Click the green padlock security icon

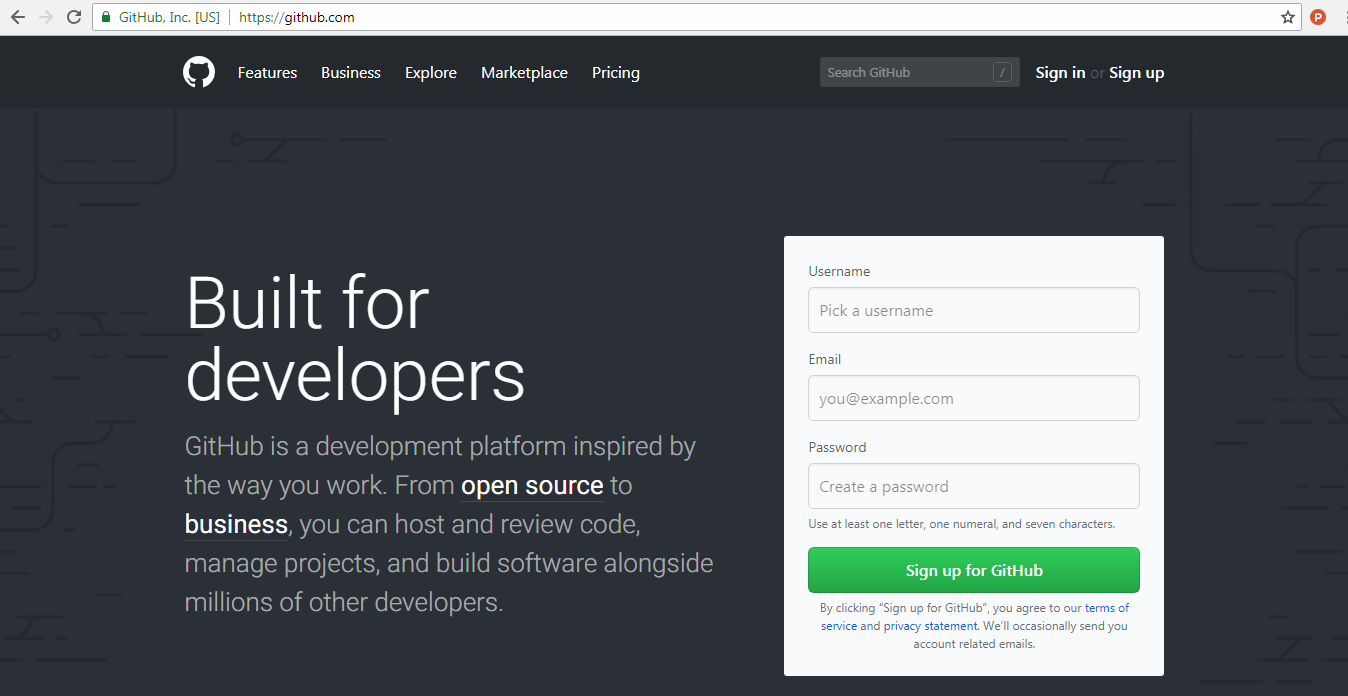pyautogui.click(x=106, y=17)
